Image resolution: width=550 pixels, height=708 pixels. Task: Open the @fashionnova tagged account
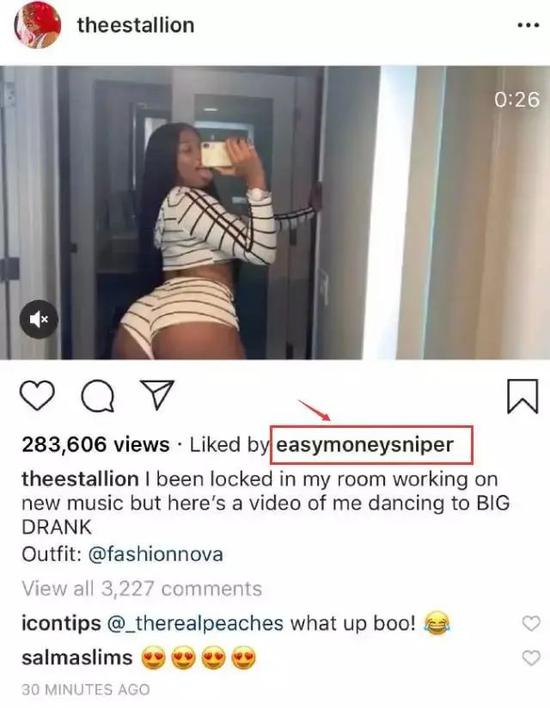pos(155,554)
